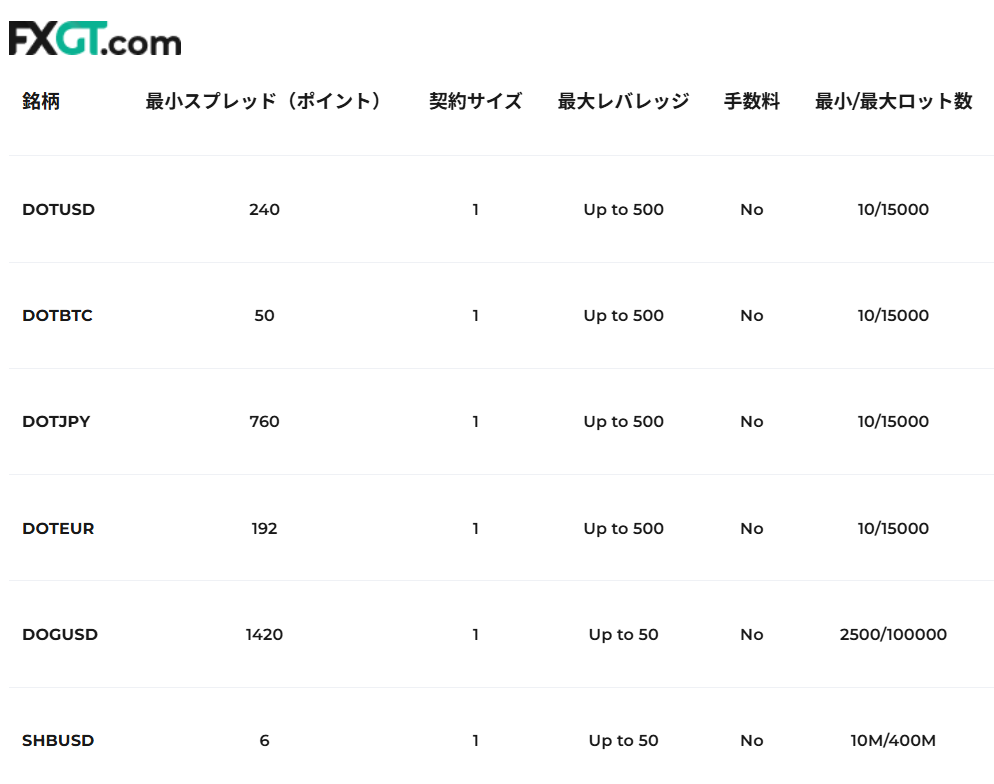The width and height of the screenshot is (994, 784).
Task: Click the 契約サイズ column header
Action: pyautogui.click(x=475, y=101)
